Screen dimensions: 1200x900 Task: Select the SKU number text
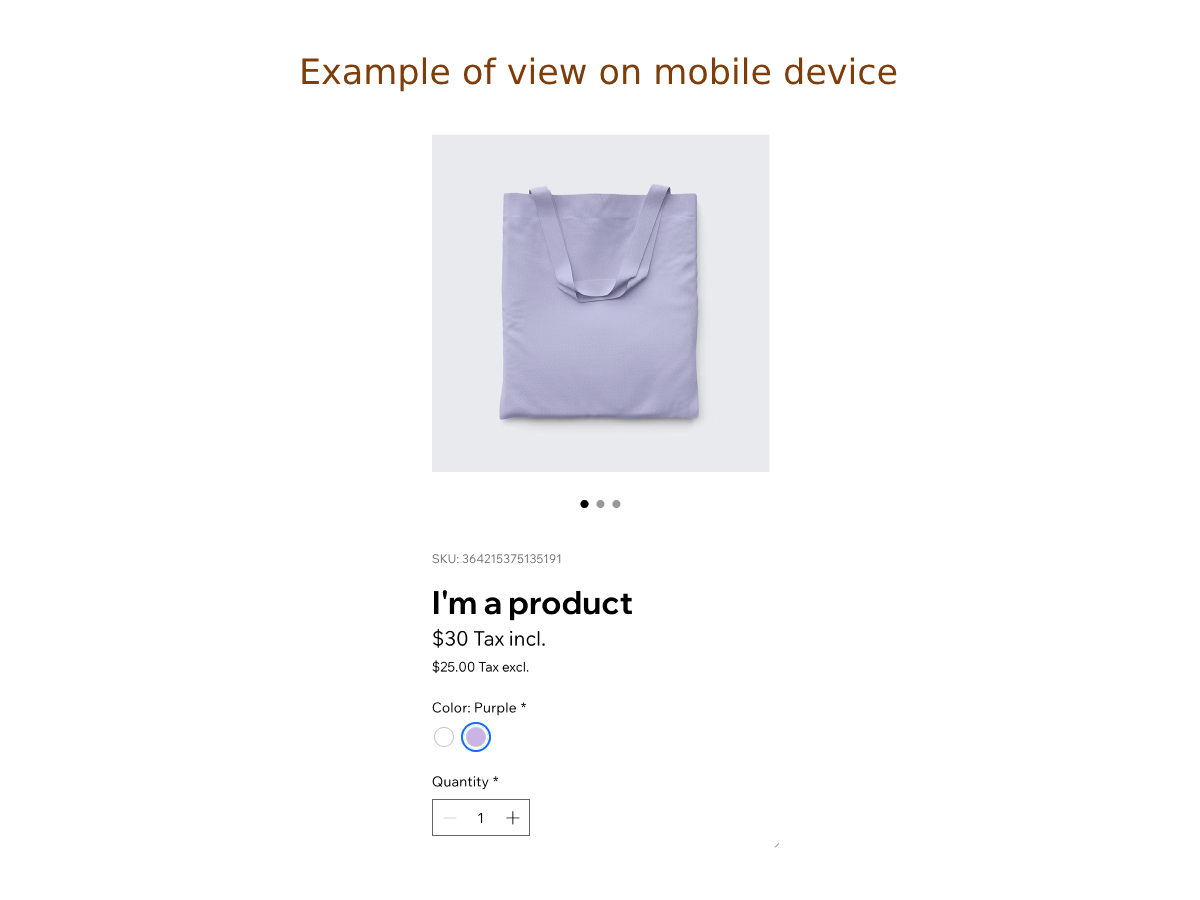click(511, 559)
